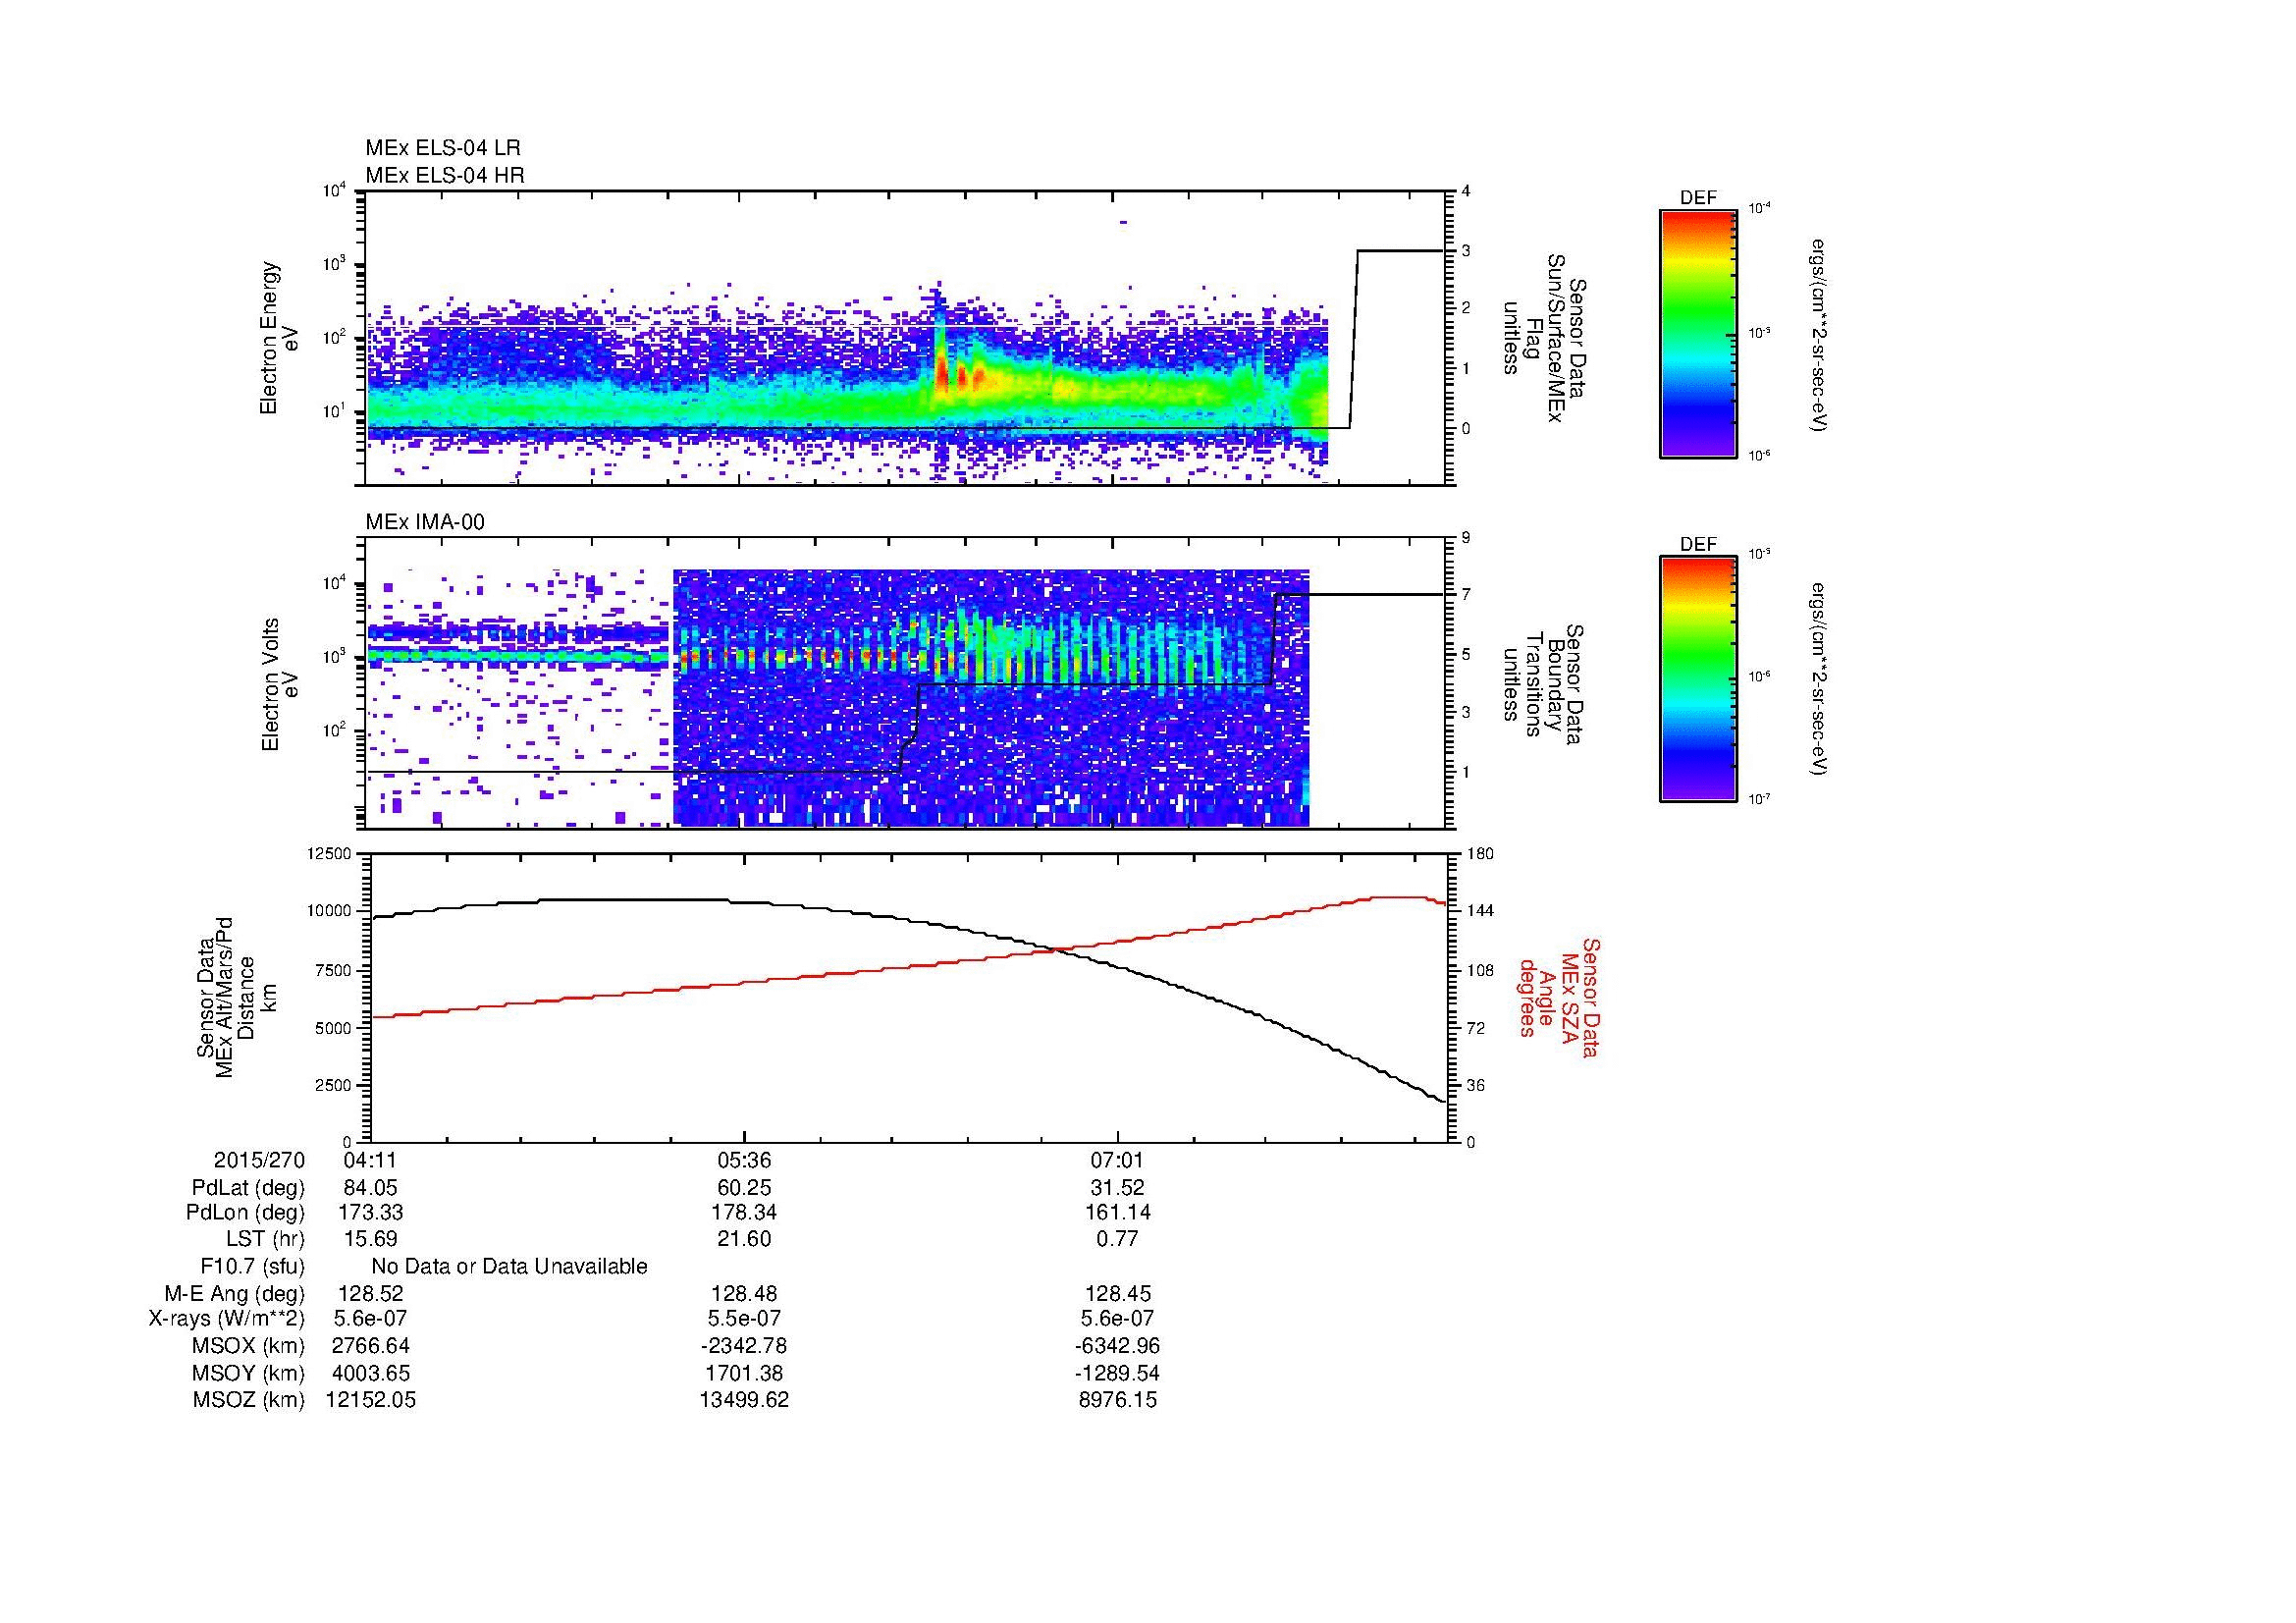This screenshot has width=2296, height=1623.
Task: Click PdLon value 161.14
Action: click(x=1117, y=1213)
